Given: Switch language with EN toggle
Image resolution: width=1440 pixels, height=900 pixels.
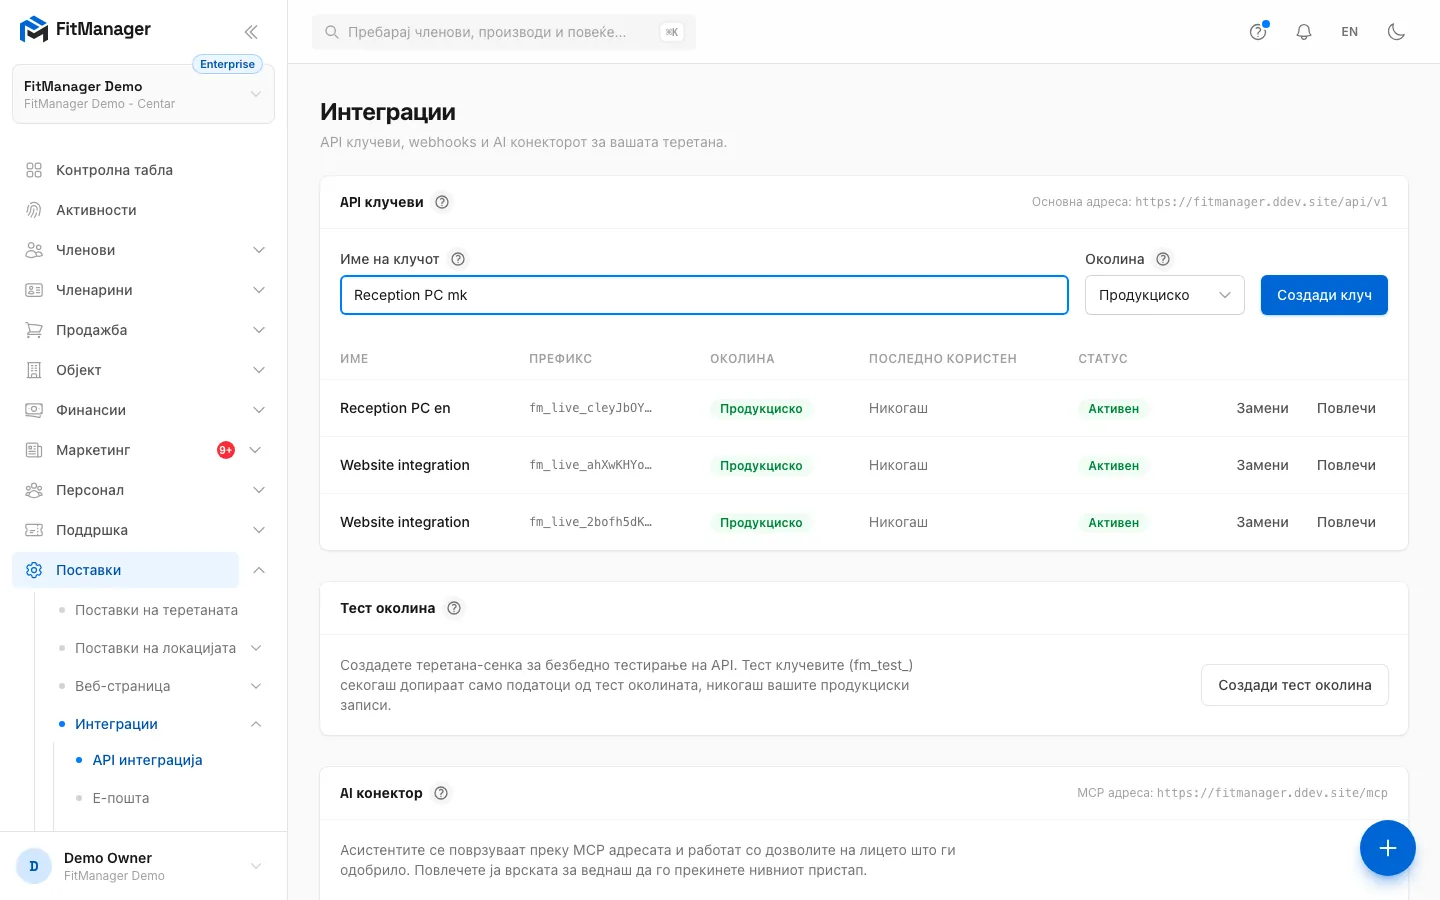Looking at the screenshot, I should tap(1350, 32).
